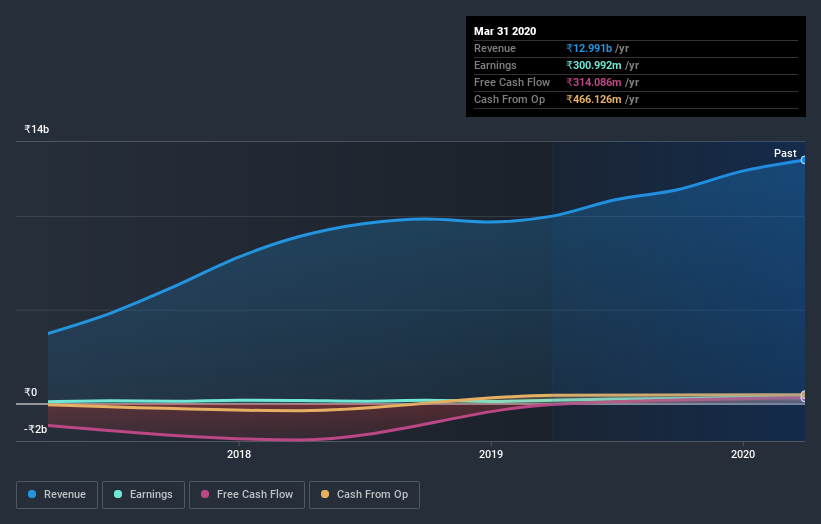Screen dimensions: 821x524
Task: Click the 2020 x-axis label
Action: tap(743, 454)
